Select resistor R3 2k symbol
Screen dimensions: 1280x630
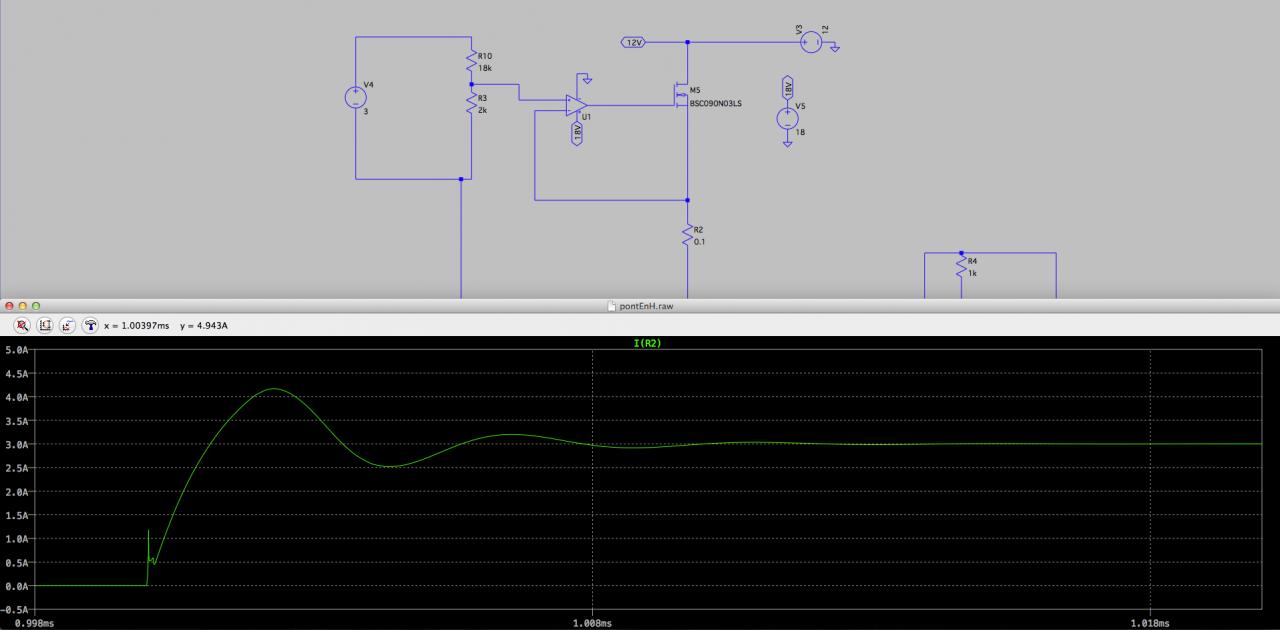[469, 104]
